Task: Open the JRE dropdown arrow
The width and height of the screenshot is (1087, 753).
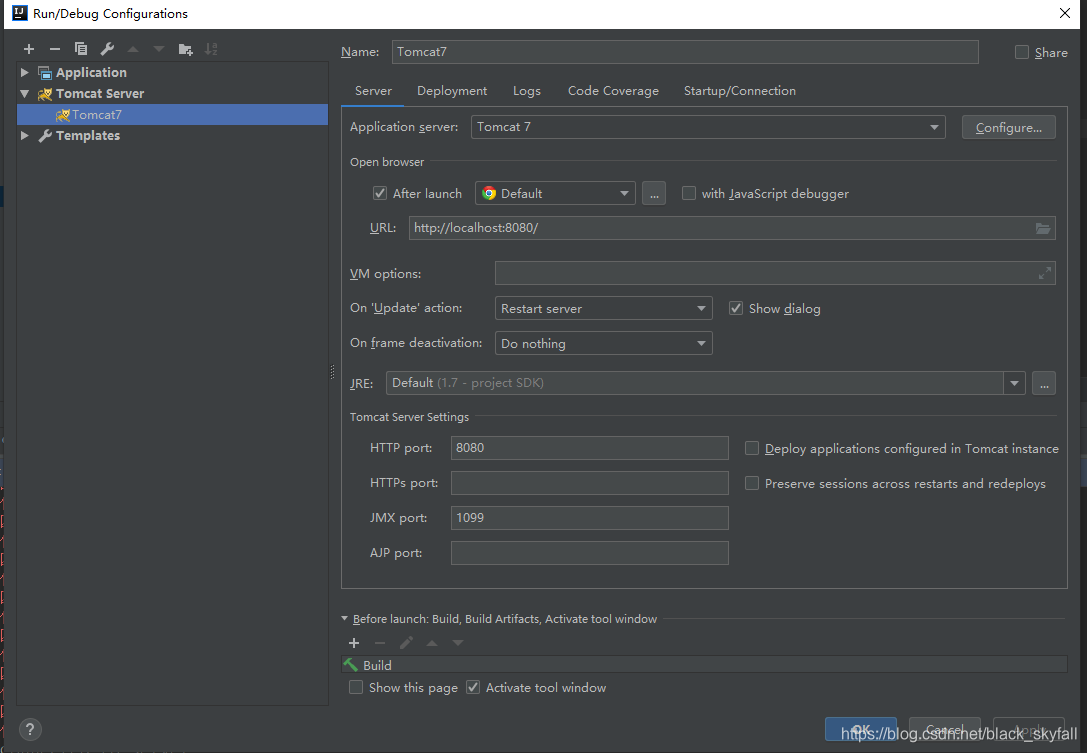Action: click(1014, 383)
